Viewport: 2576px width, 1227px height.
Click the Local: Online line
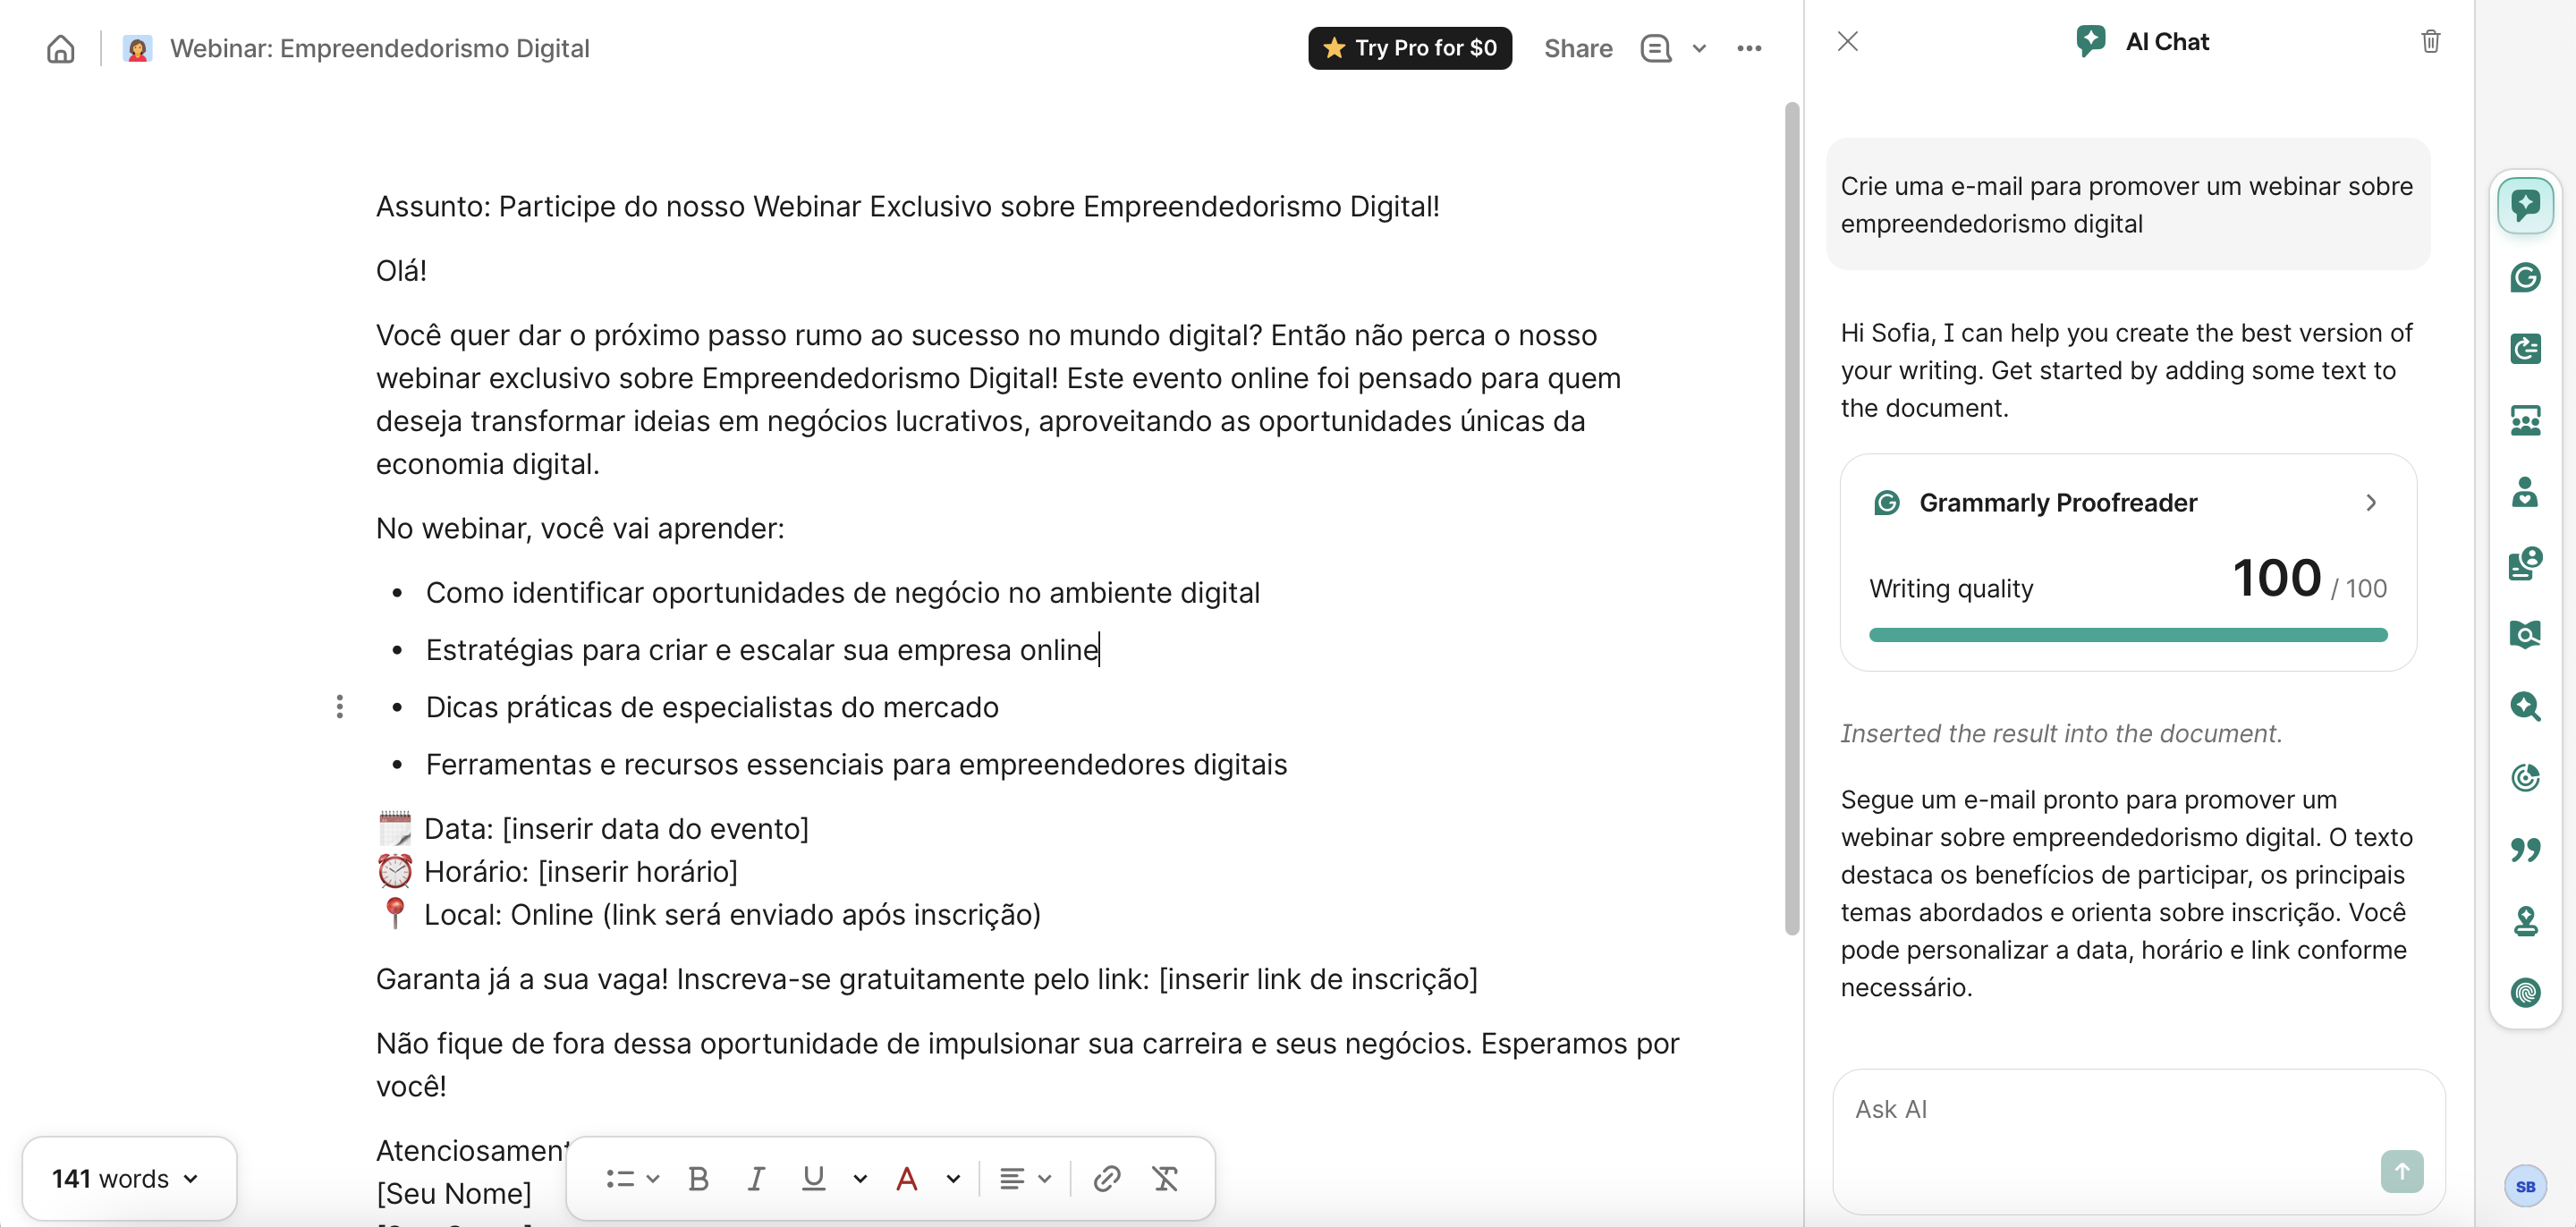pos(708,915)
